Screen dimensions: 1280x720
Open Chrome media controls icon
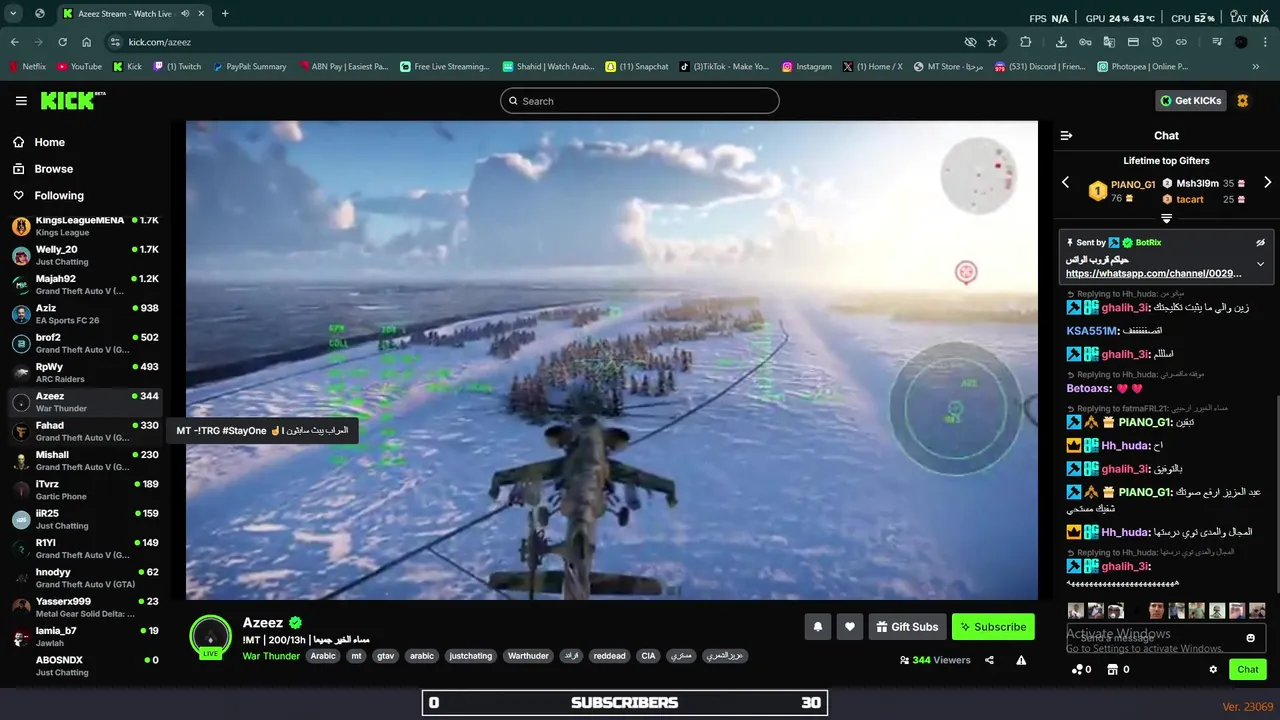tap(1217, 42)
